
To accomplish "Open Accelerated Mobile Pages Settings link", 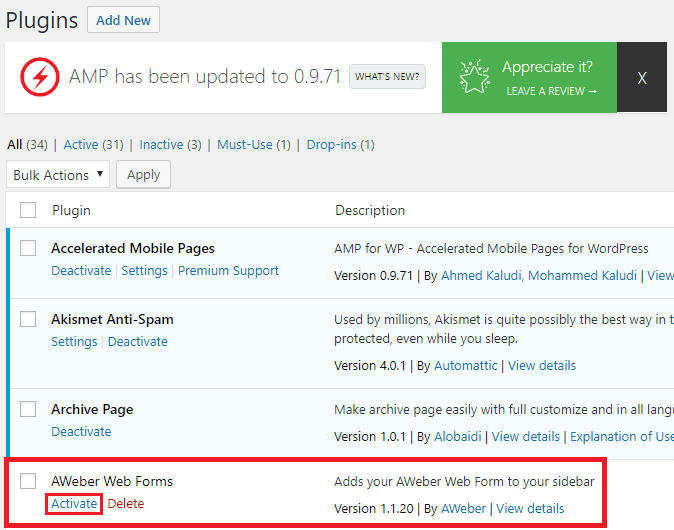I will (144, 270).
